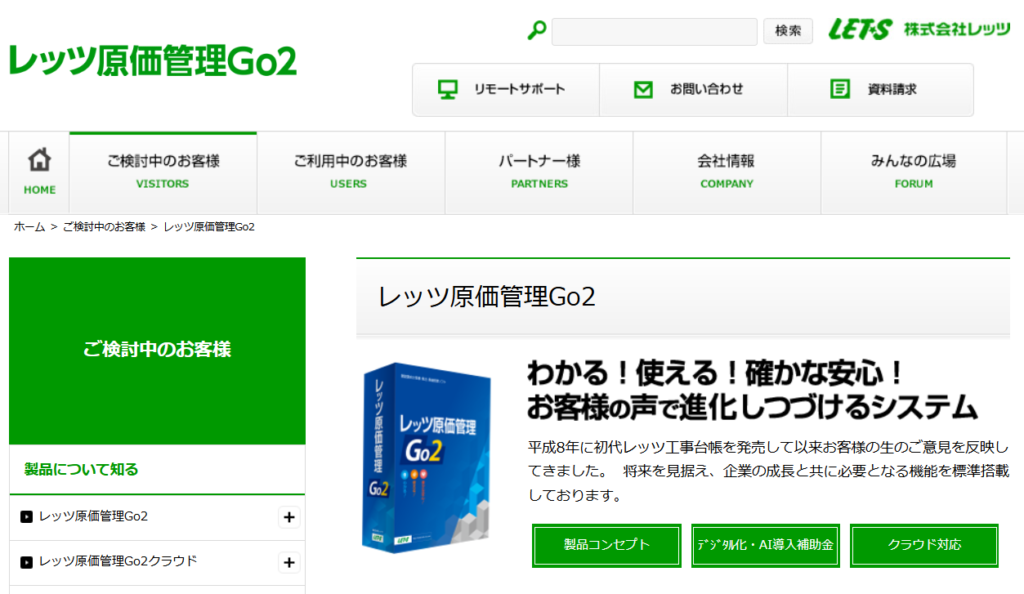Click the arrow bullet beside レッツ原価管理Go2クラウド

26,562
